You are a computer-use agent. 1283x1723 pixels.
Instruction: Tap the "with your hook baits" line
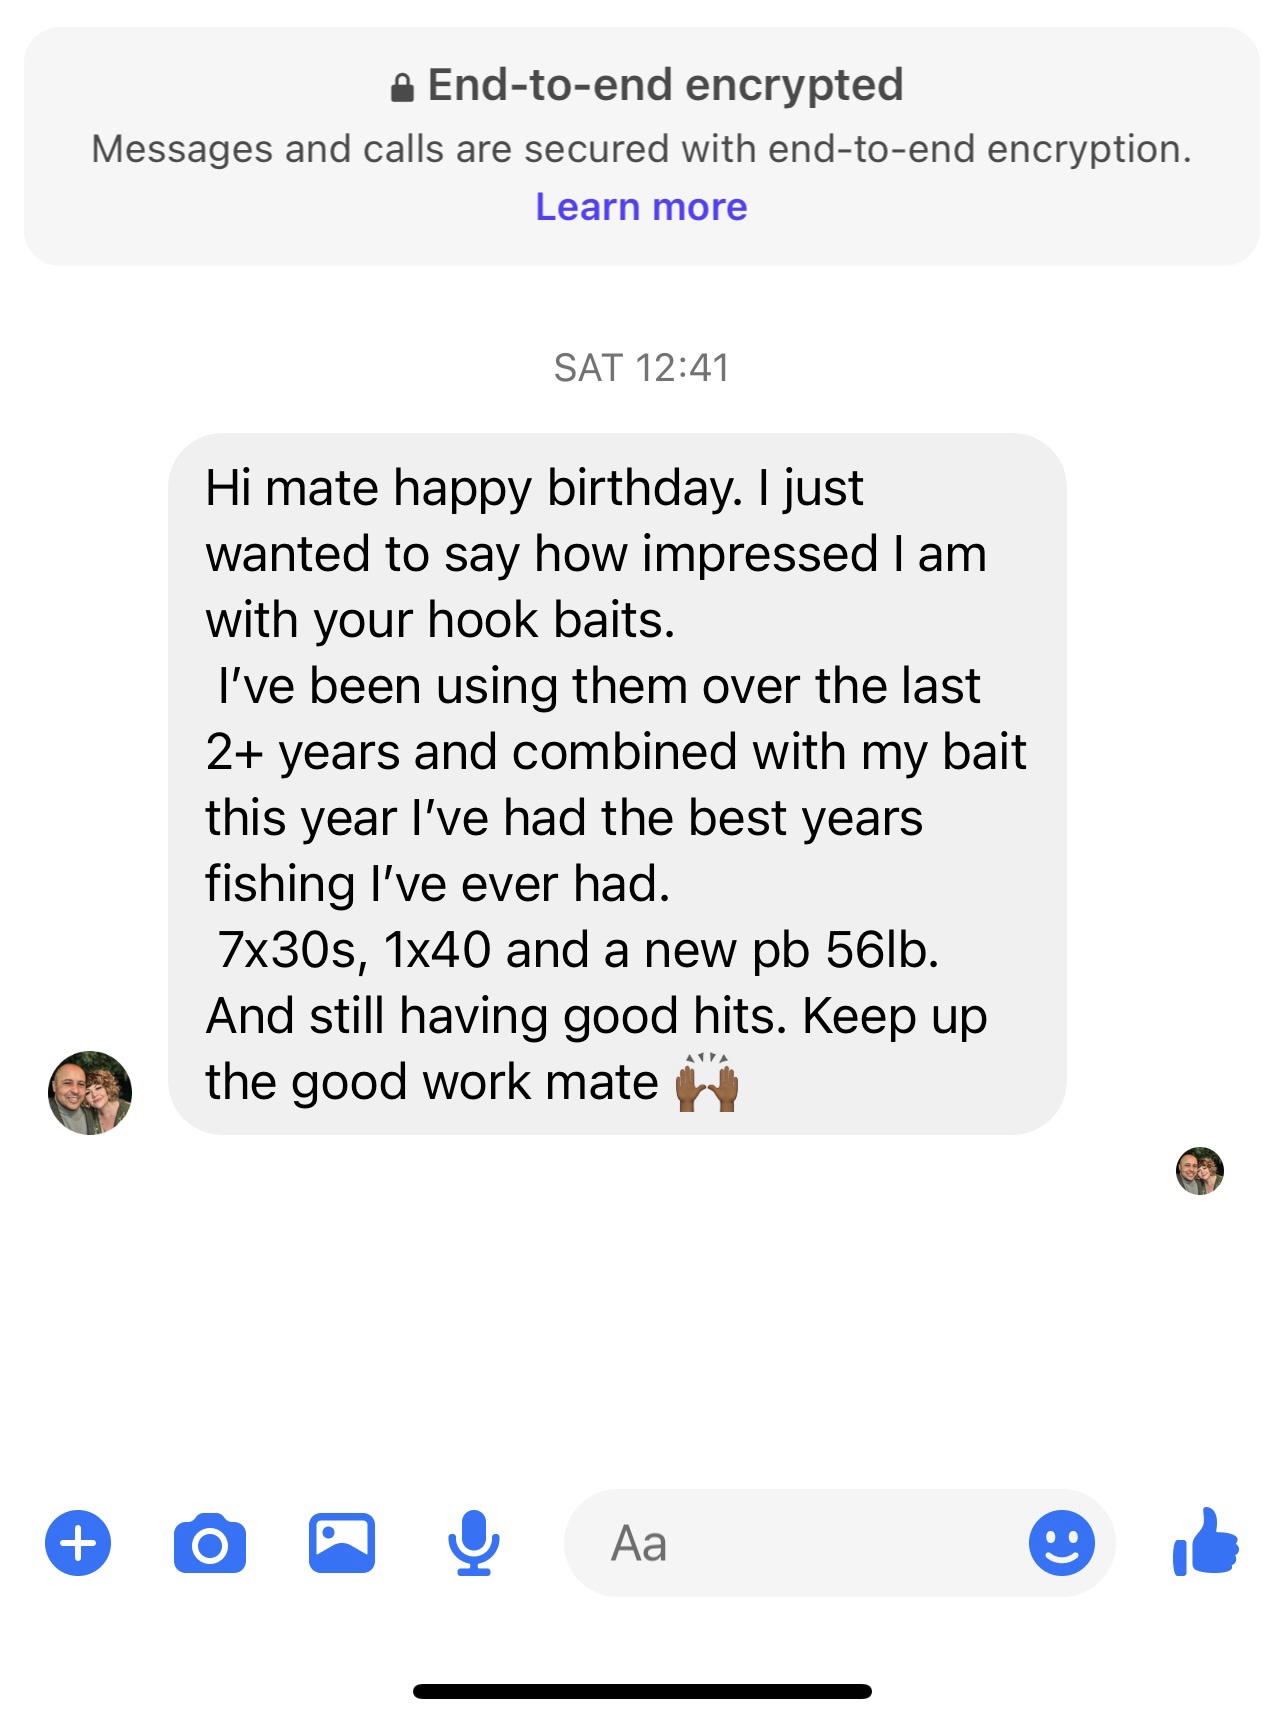(440, 620)
